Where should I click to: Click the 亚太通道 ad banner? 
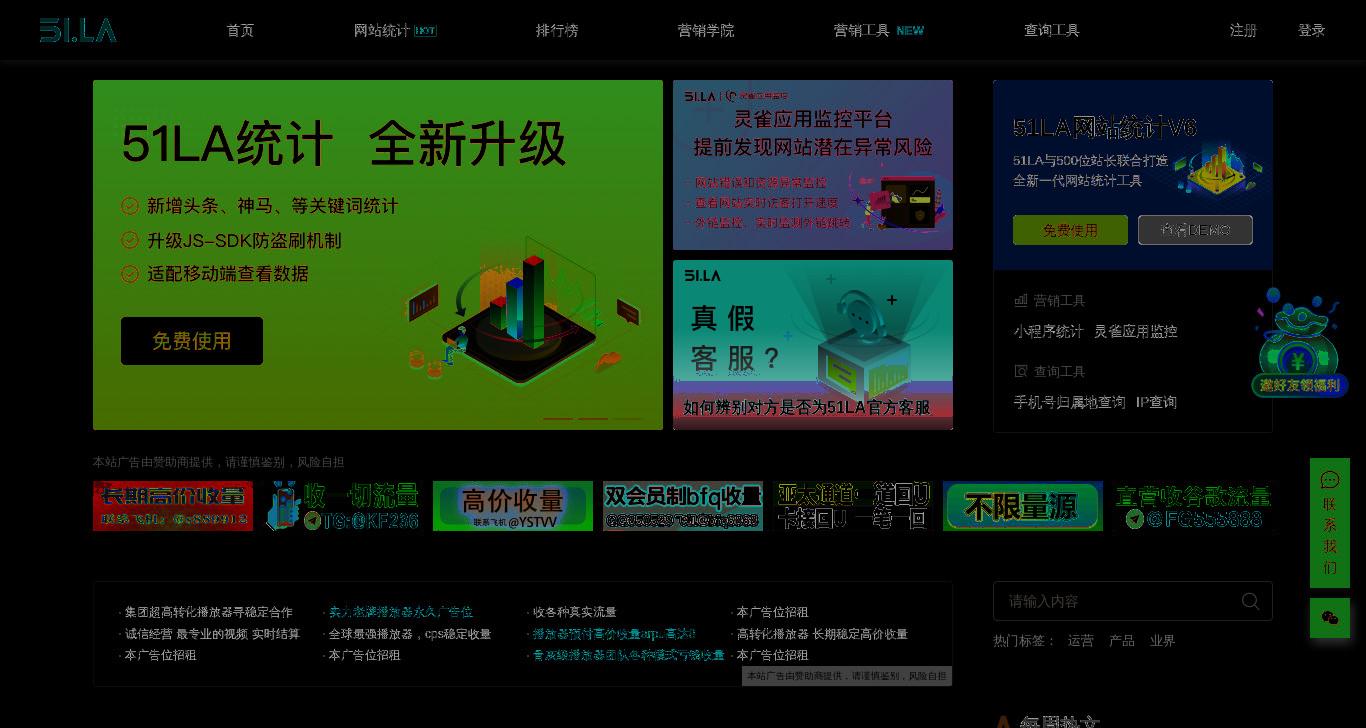tap(853, 506)
